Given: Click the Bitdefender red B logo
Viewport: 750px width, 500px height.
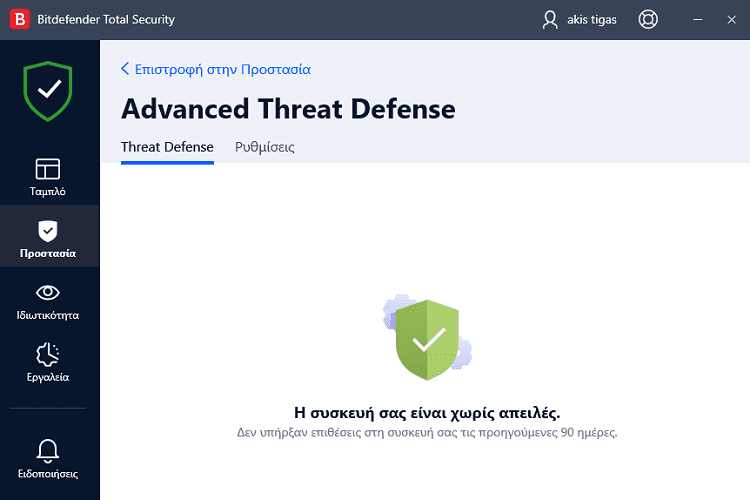Looking at the screenshot, I should point(20,19).
